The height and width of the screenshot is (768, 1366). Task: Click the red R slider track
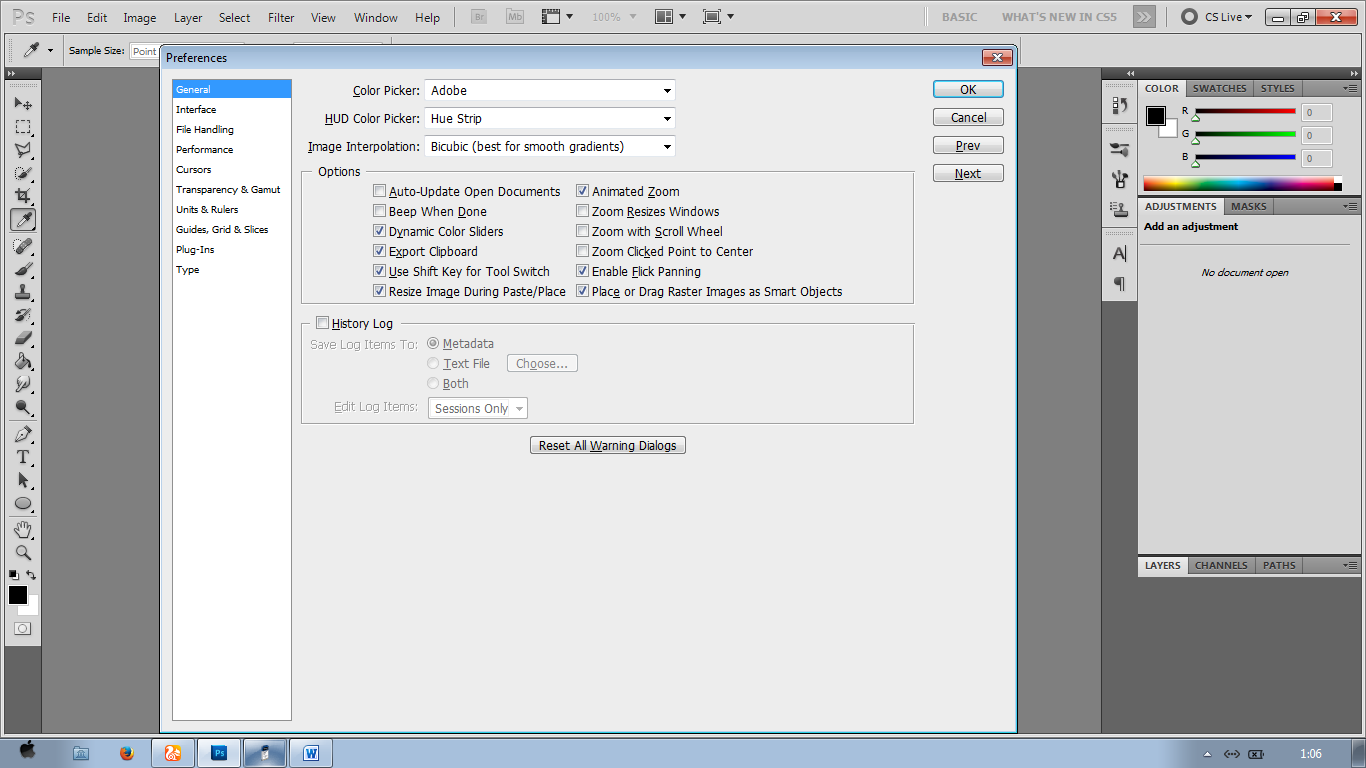[1245, 111]
